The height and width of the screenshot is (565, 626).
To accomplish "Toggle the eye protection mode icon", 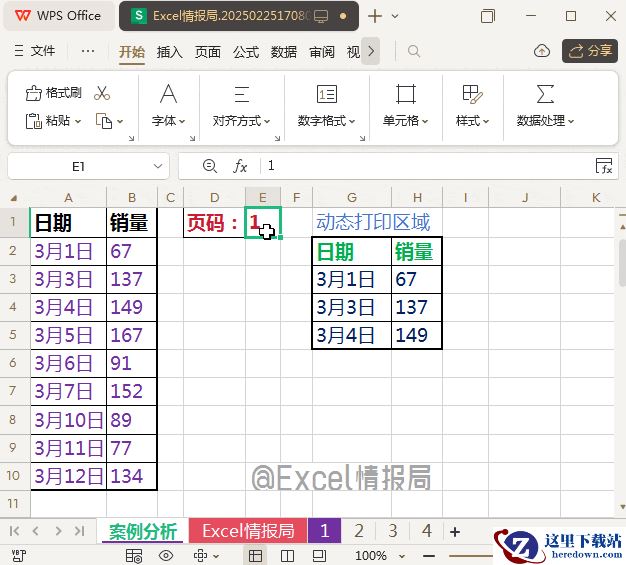I will click(166, 555).
